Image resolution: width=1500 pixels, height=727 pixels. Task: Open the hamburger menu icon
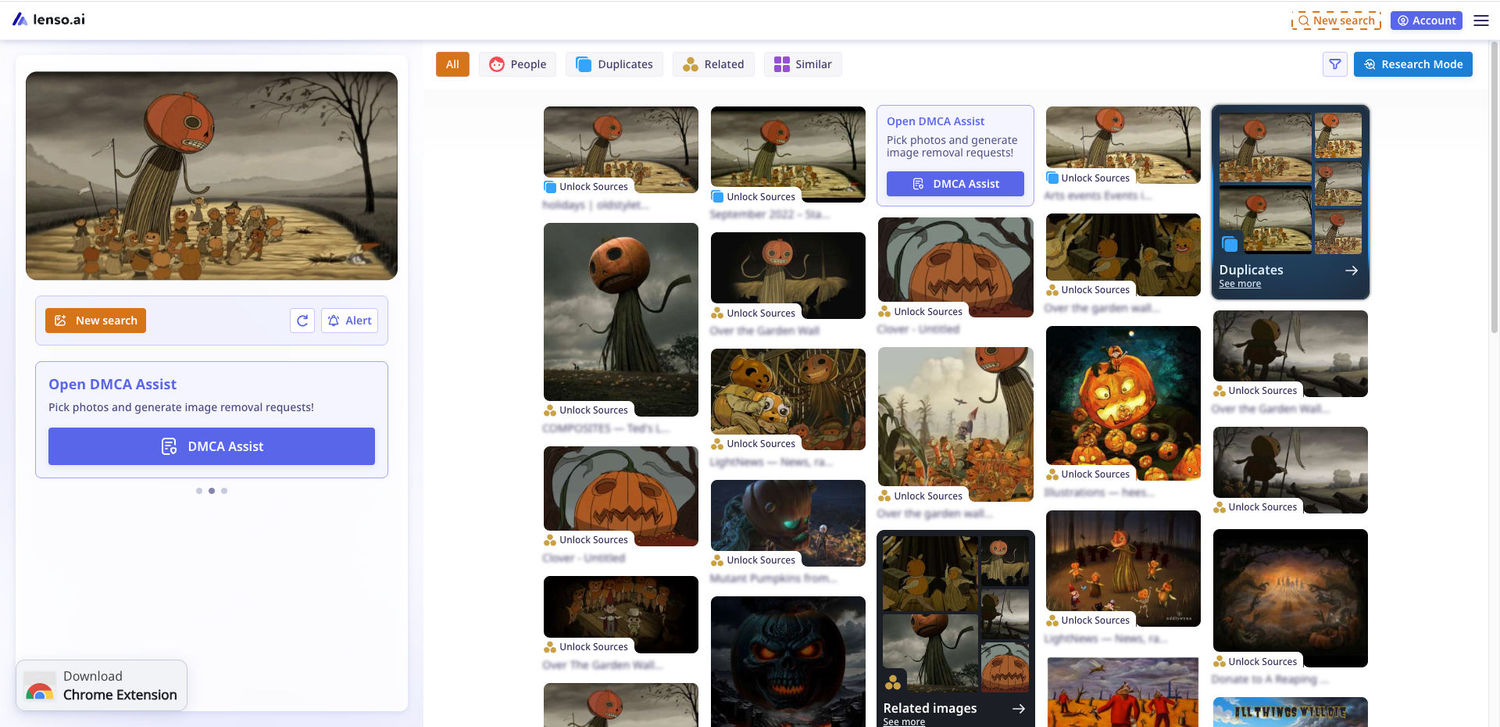[x=1481, y=20]
